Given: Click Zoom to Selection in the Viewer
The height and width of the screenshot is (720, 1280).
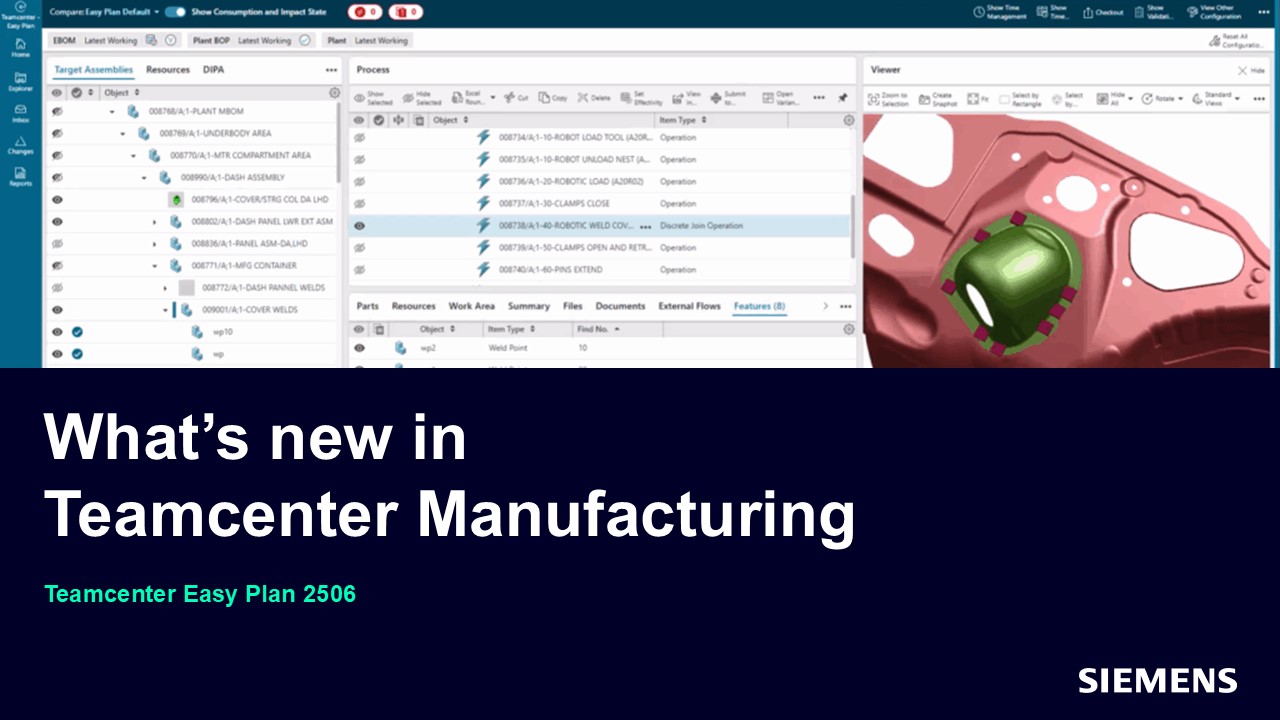Looking at the screenshot, I should 888,98.
